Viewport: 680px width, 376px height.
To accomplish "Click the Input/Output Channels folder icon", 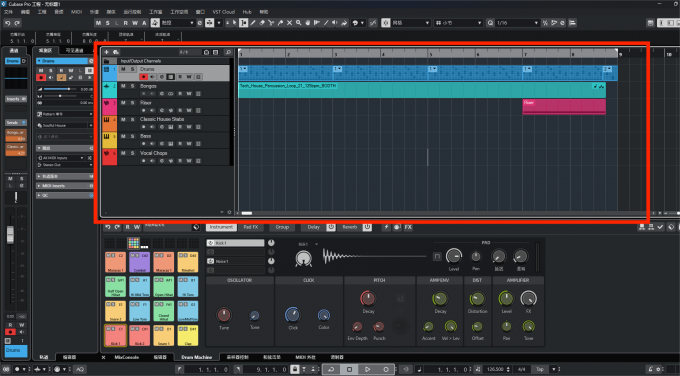I will [x=107, y=61].
